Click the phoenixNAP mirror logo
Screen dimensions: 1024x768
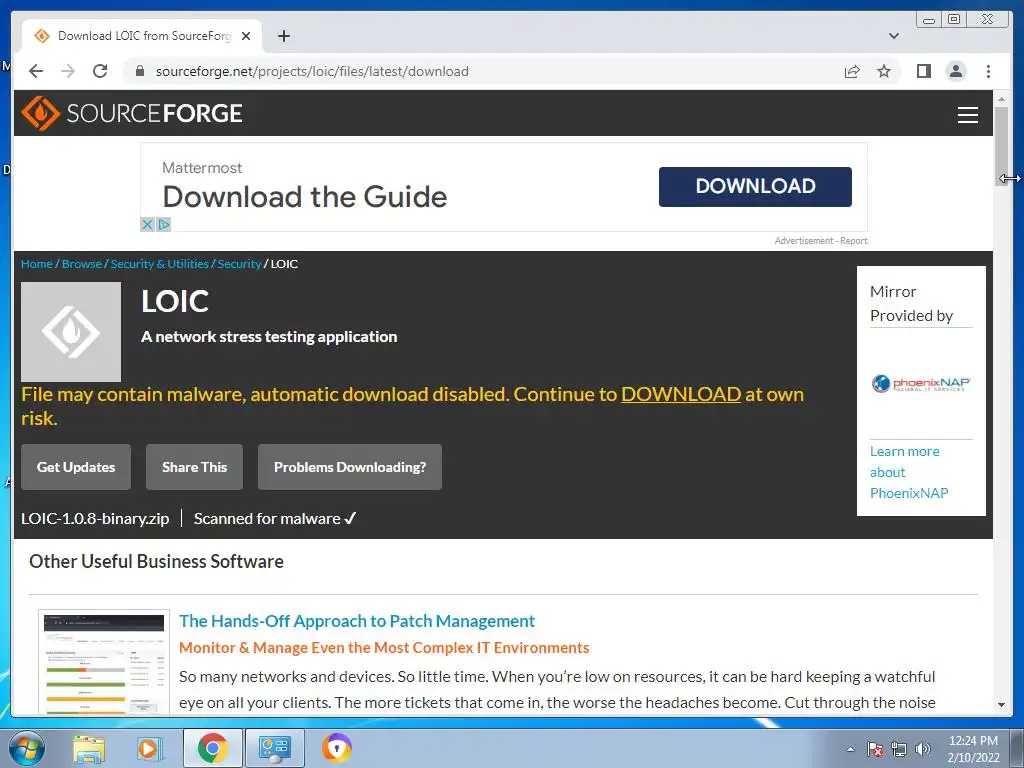(x=921, y=383)
